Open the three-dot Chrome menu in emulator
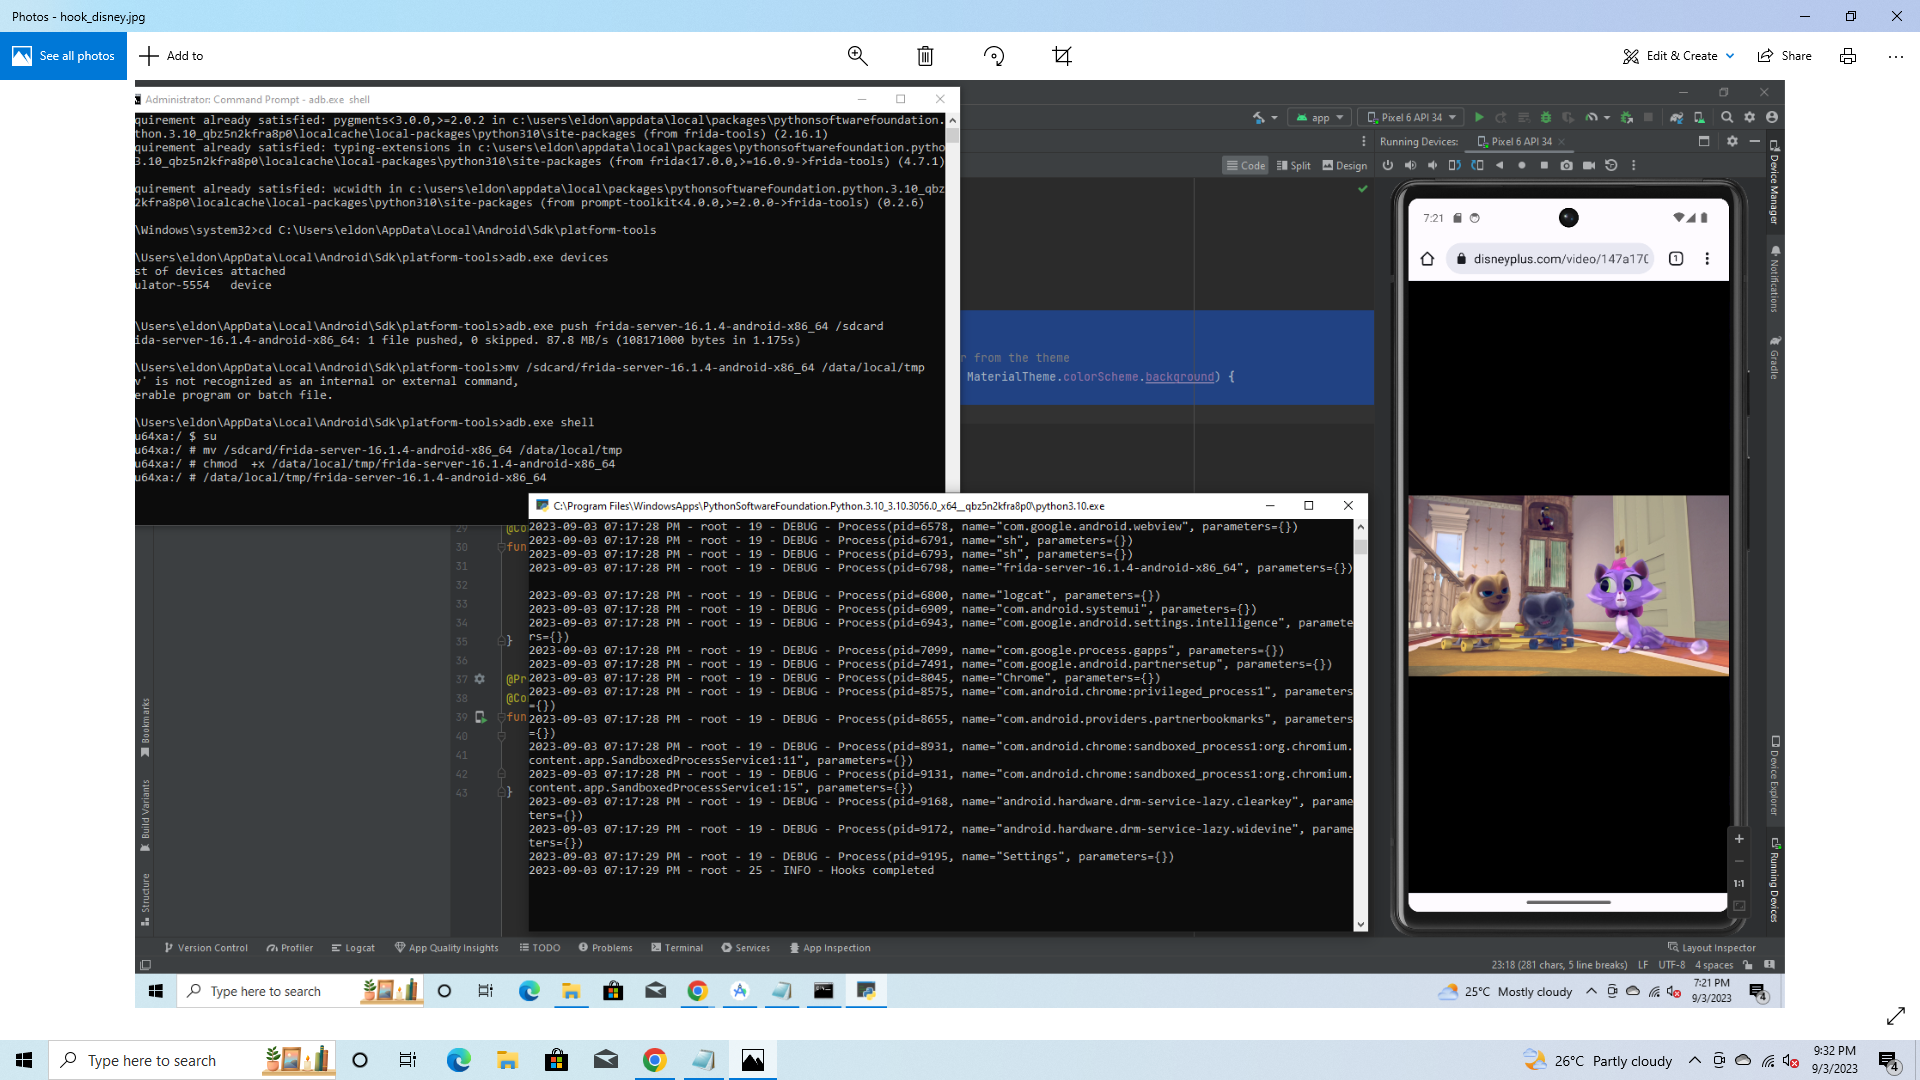The image size is (1920, 1080). (x=1707, y=259)
